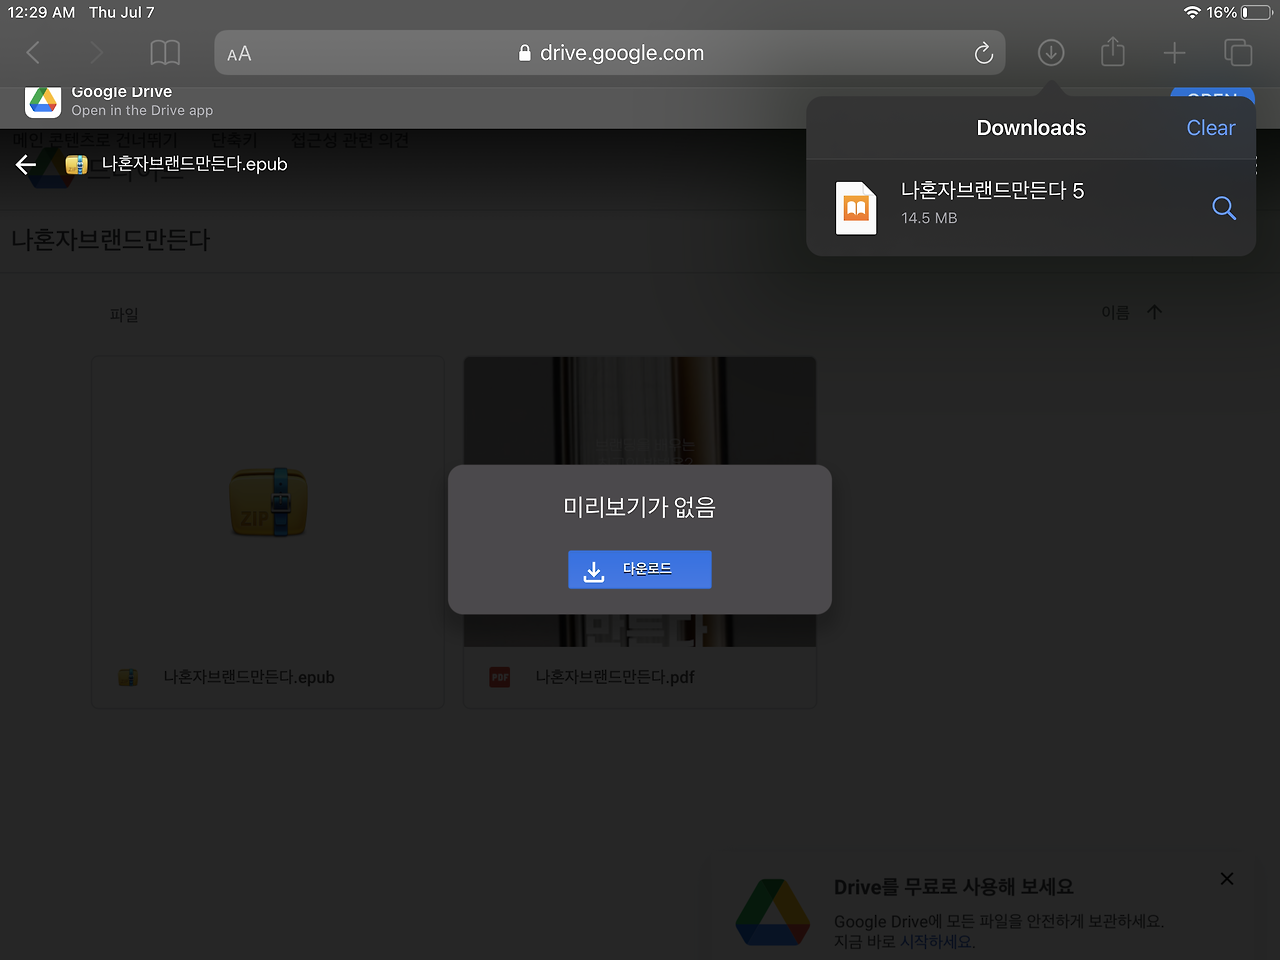Open the Downloads list icon
Image resolution: width=1280 pixels, height=960 pixels.
1050,52
